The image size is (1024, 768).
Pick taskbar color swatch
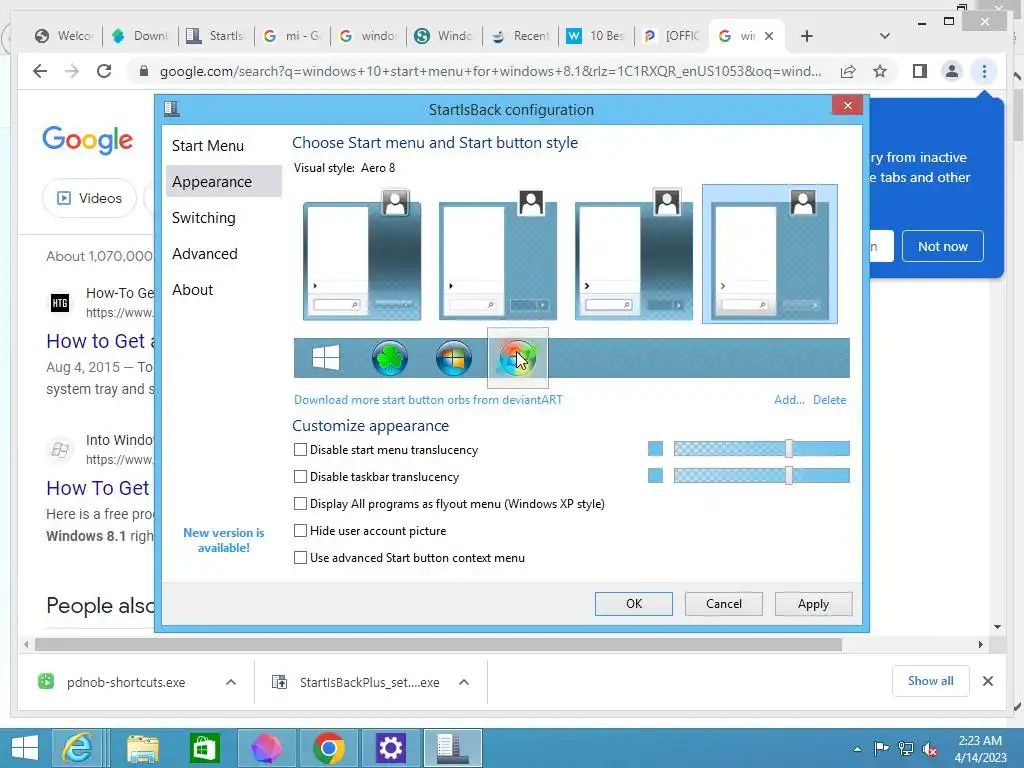click(655, 475)
